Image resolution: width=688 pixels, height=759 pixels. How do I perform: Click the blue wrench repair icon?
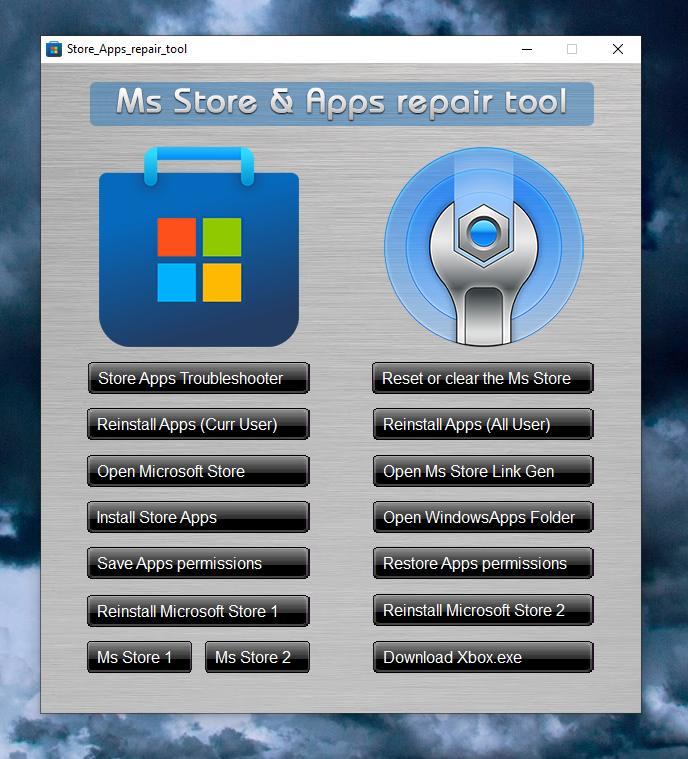pos(484,246)
